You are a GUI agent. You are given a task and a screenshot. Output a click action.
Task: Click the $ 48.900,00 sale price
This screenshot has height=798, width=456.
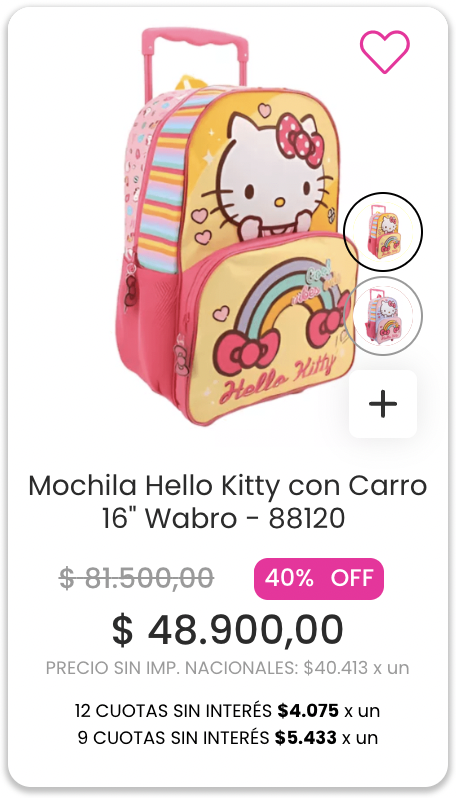tap(227, 630)
